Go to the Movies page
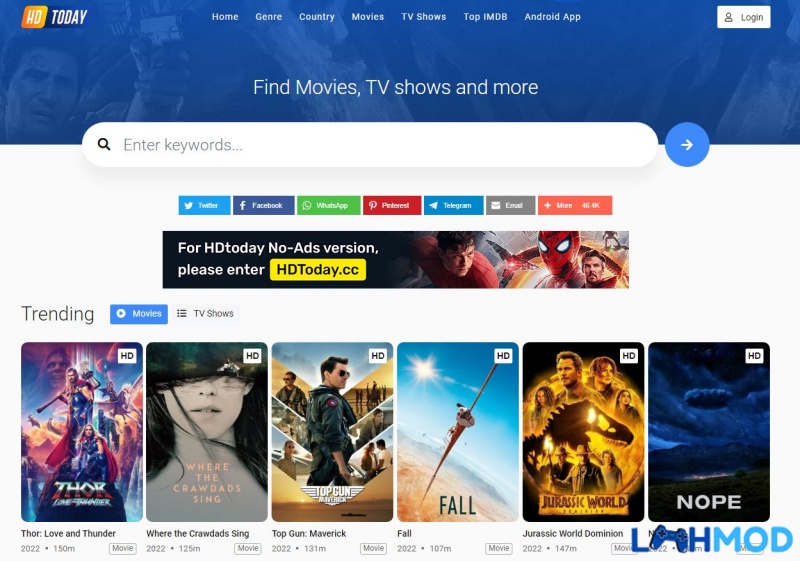 367,17
